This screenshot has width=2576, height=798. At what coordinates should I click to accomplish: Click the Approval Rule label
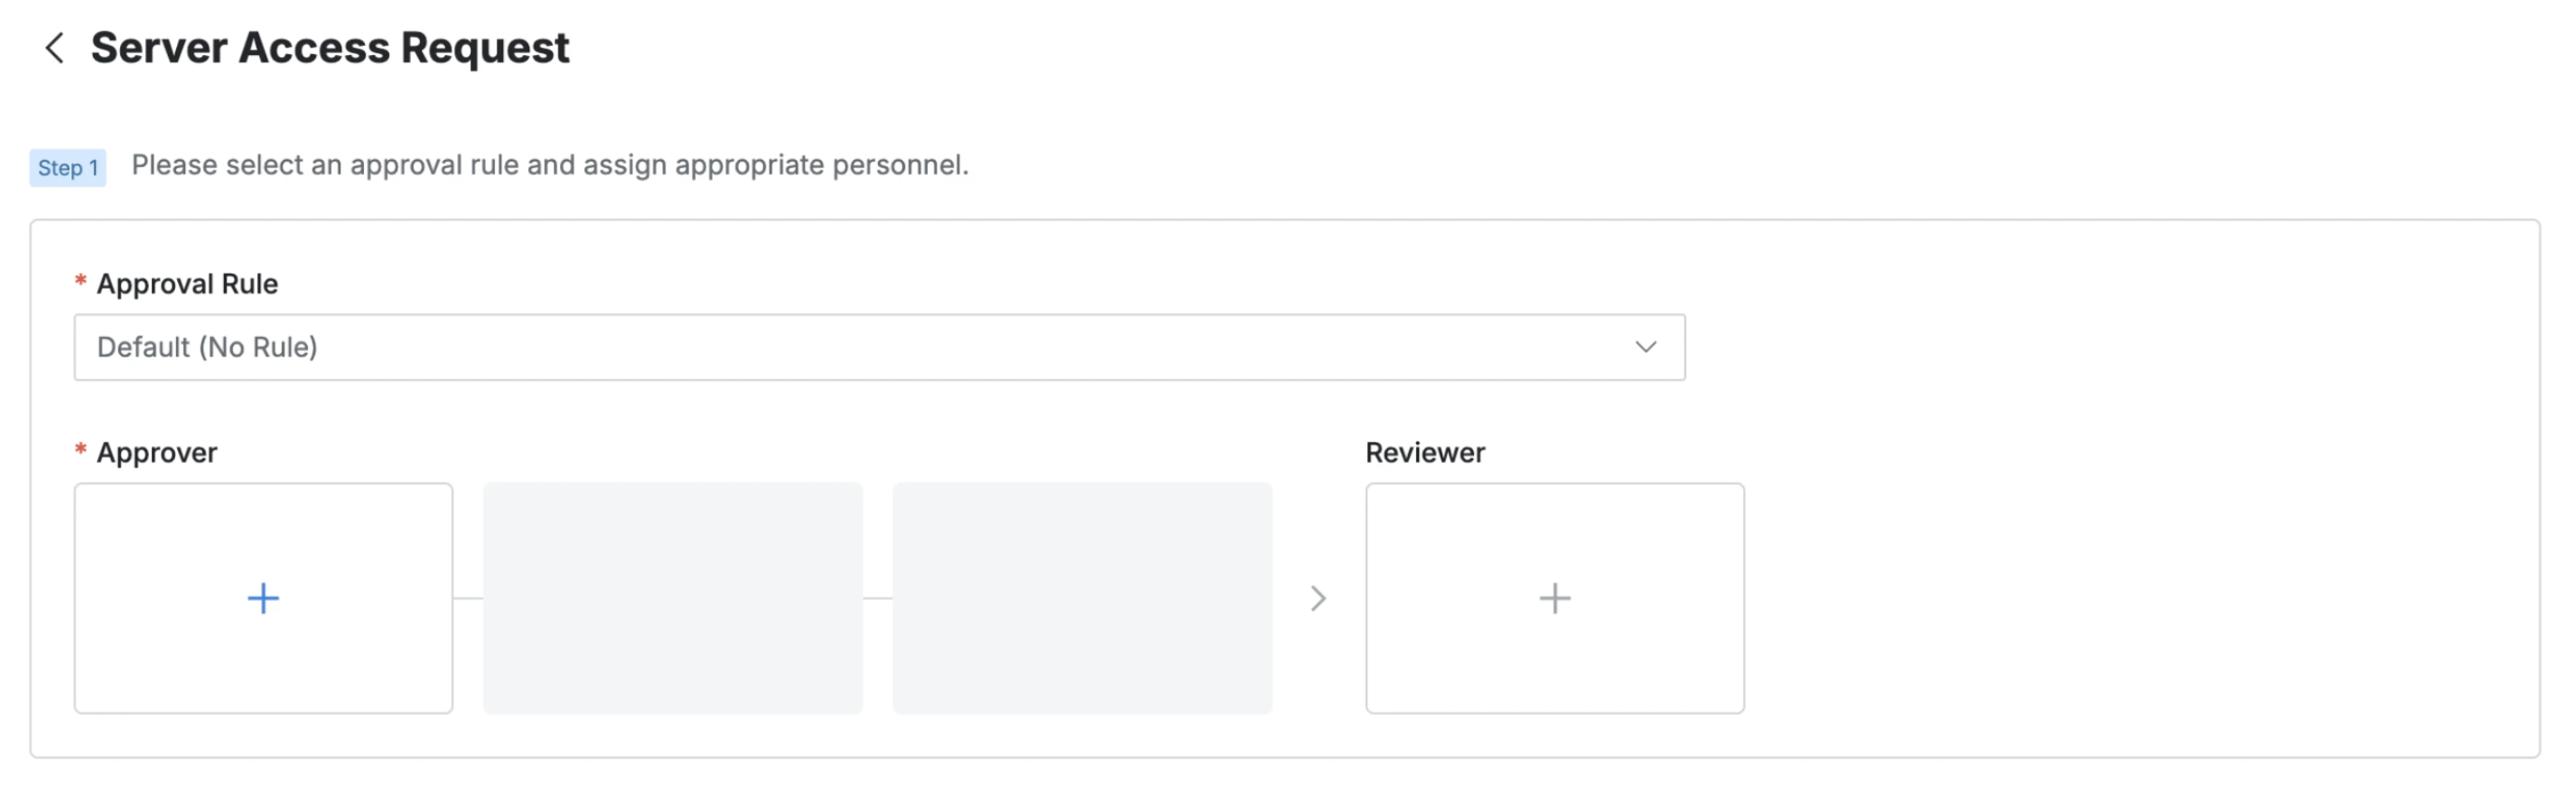point(187,284)
